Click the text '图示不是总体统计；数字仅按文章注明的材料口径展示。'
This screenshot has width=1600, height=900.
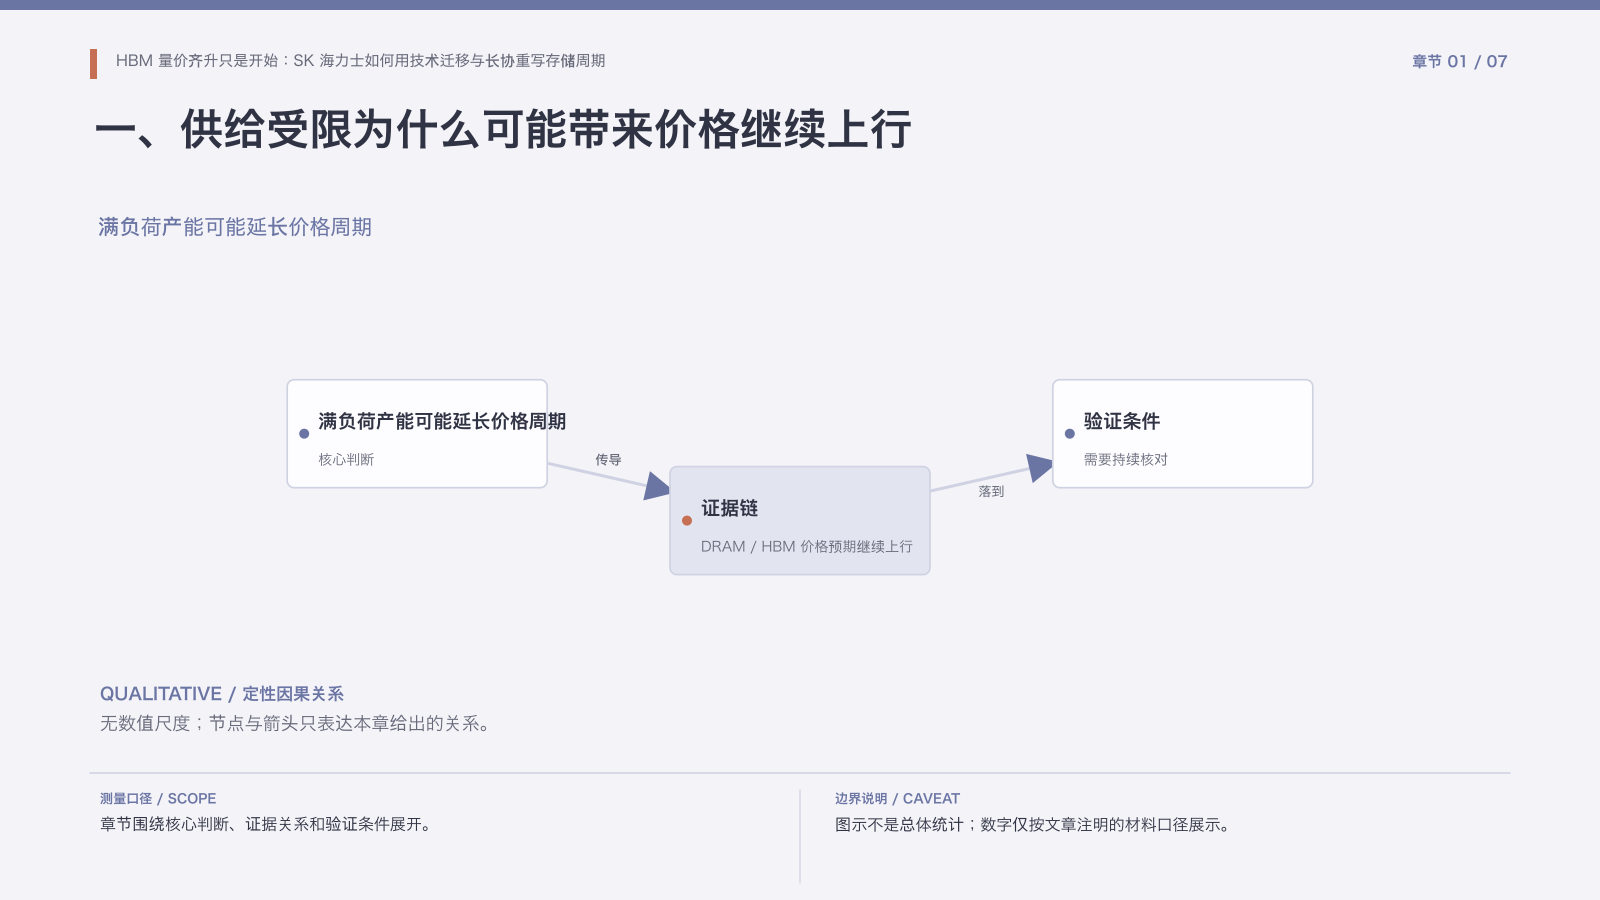(x=1035, y=825)
